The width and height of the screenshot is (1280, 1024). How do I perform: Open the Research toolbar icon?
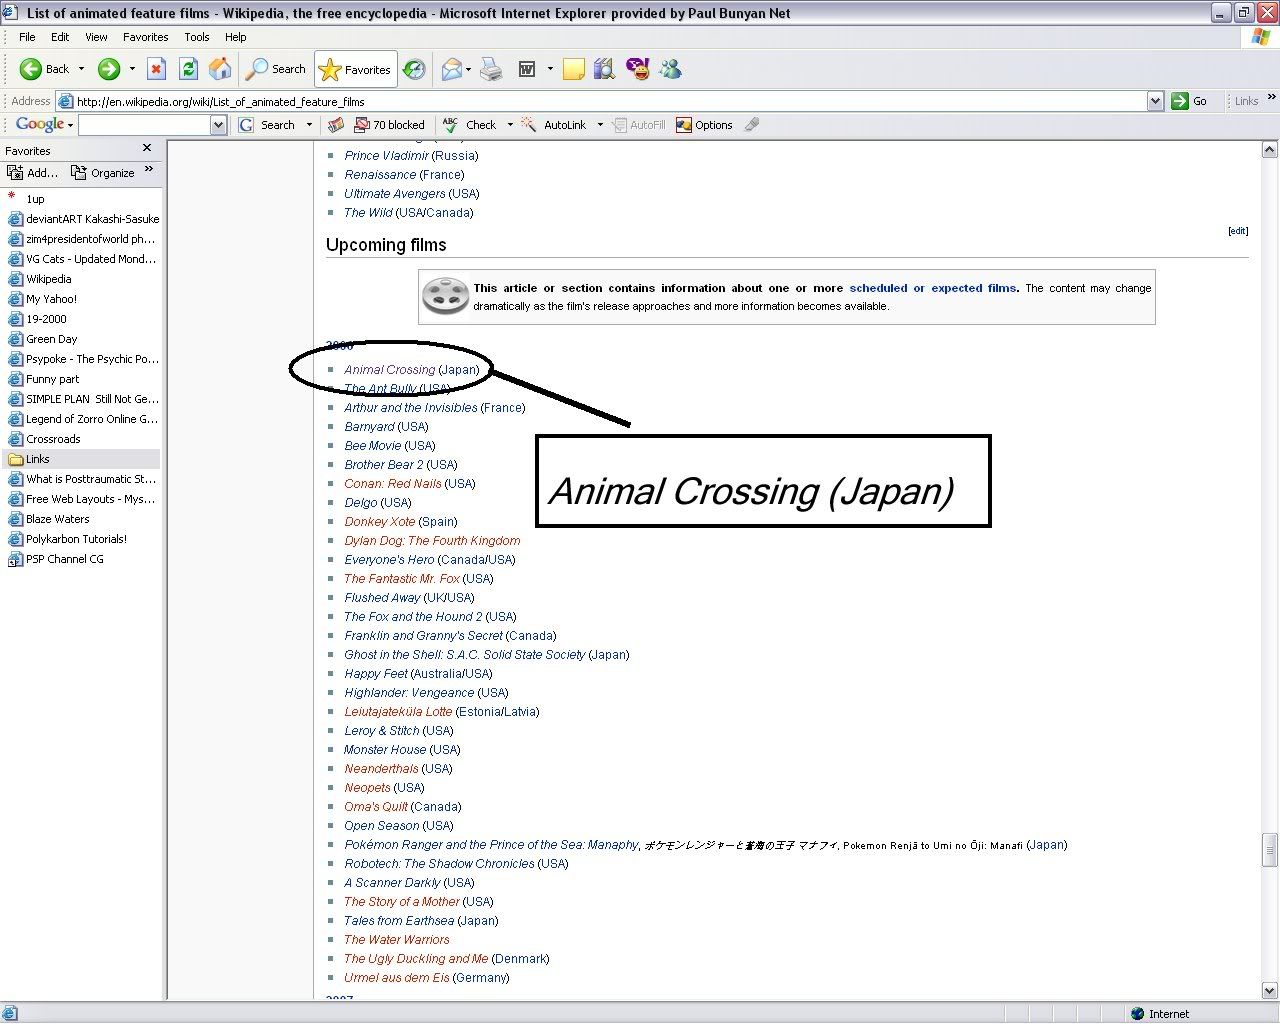[x=604, y=69]
